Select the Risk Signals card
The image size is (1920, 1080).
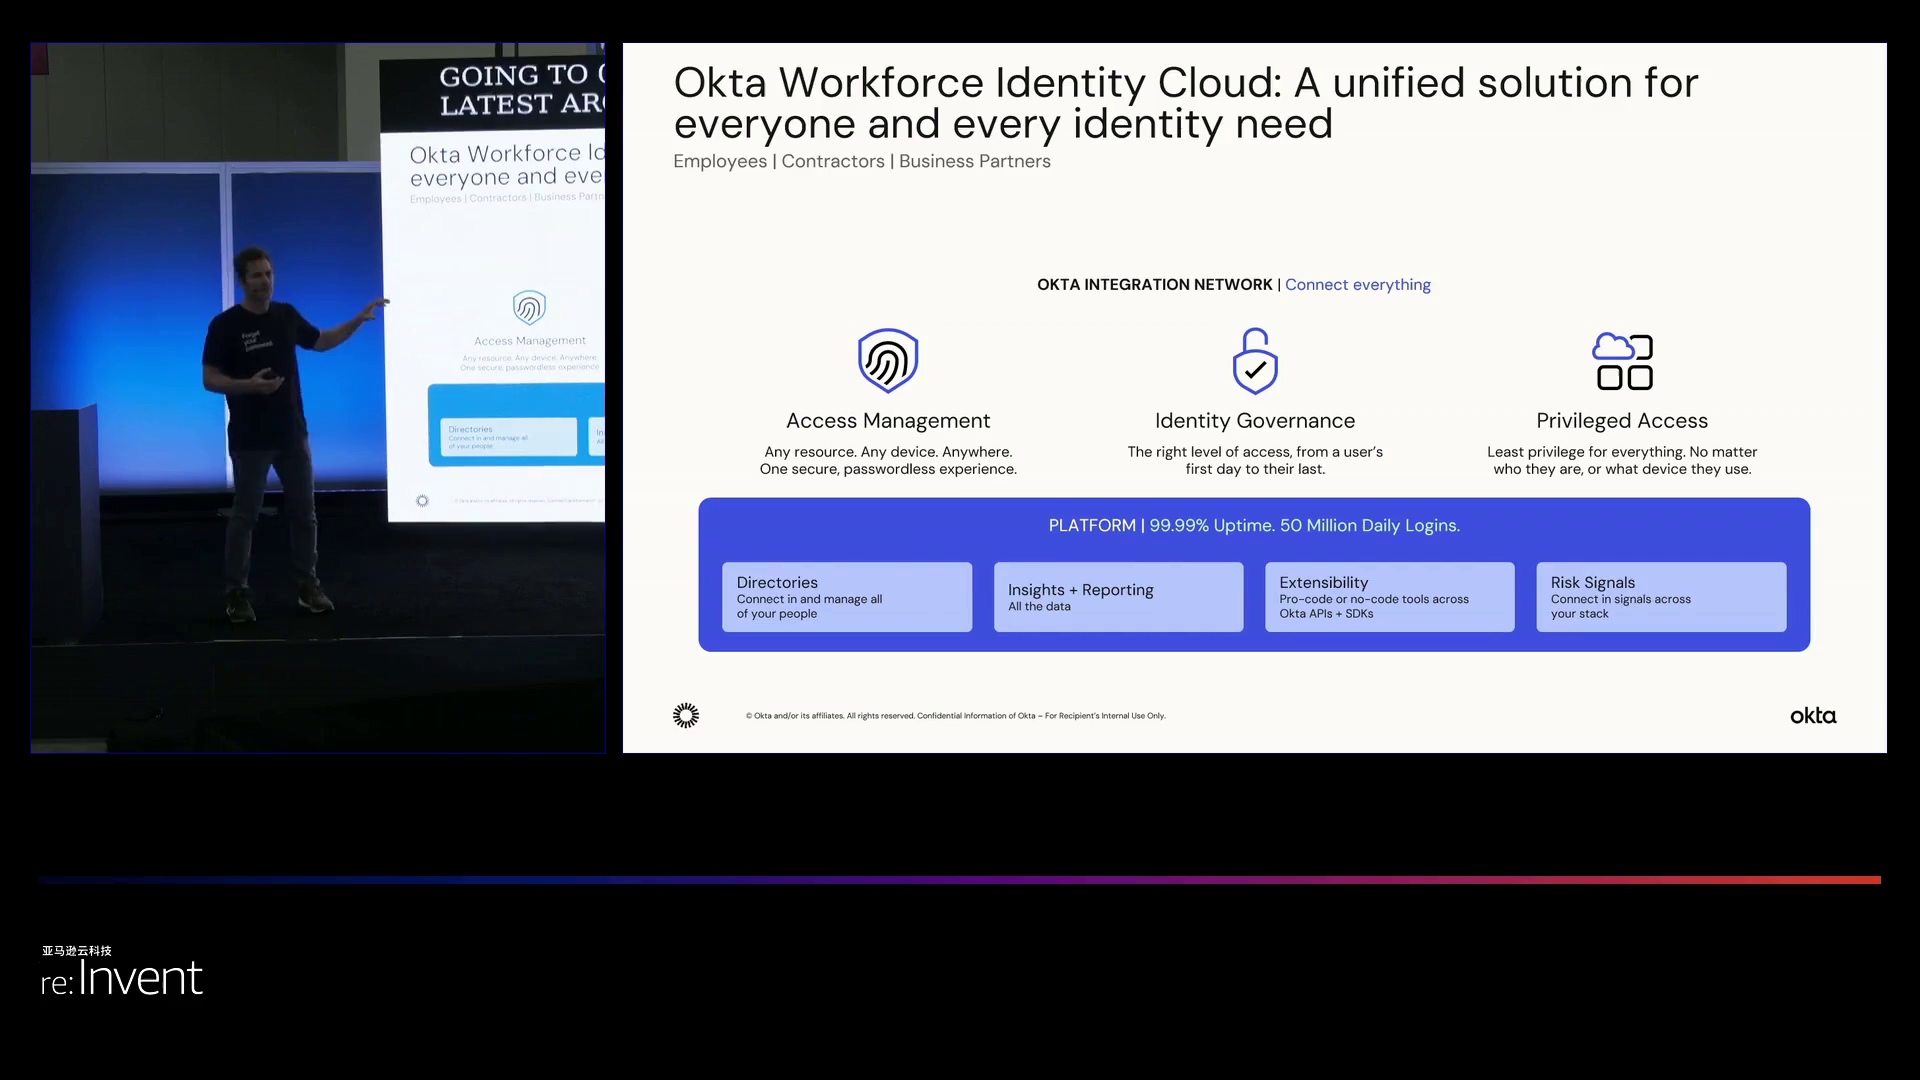tap(1660, 597)
